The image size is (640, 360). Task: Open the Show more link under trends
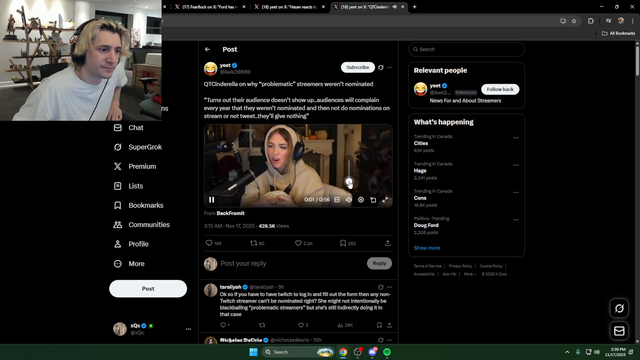click(x=427, y=248)
